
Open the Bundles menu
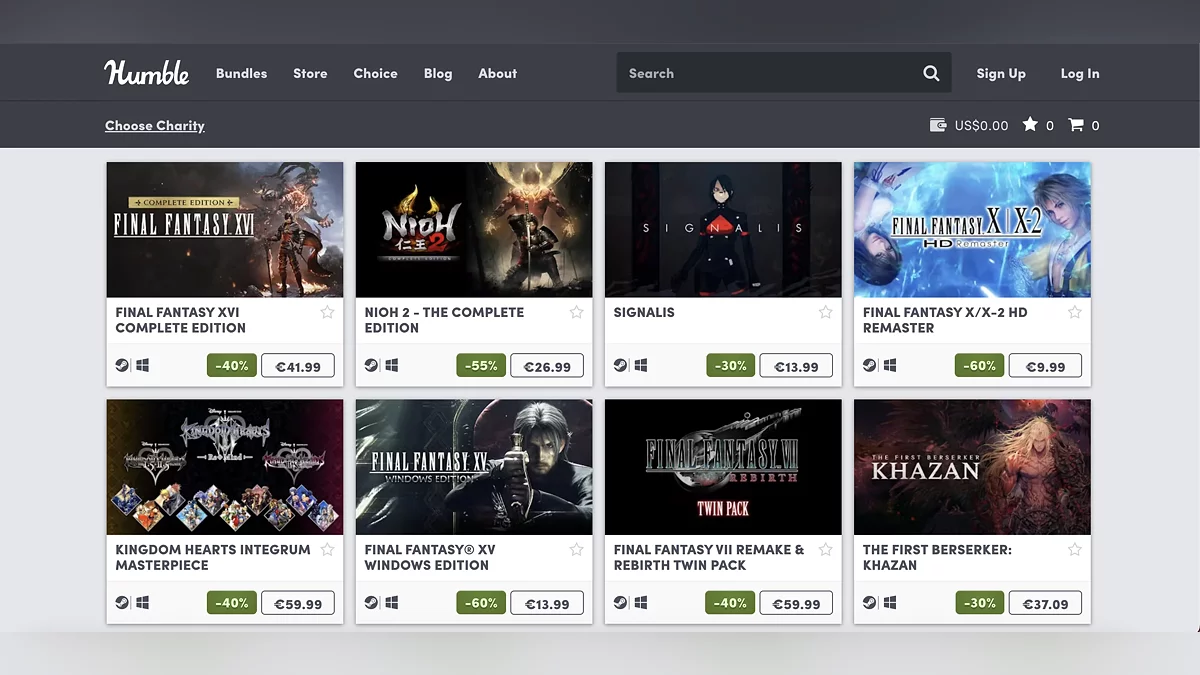coord(241,73)
